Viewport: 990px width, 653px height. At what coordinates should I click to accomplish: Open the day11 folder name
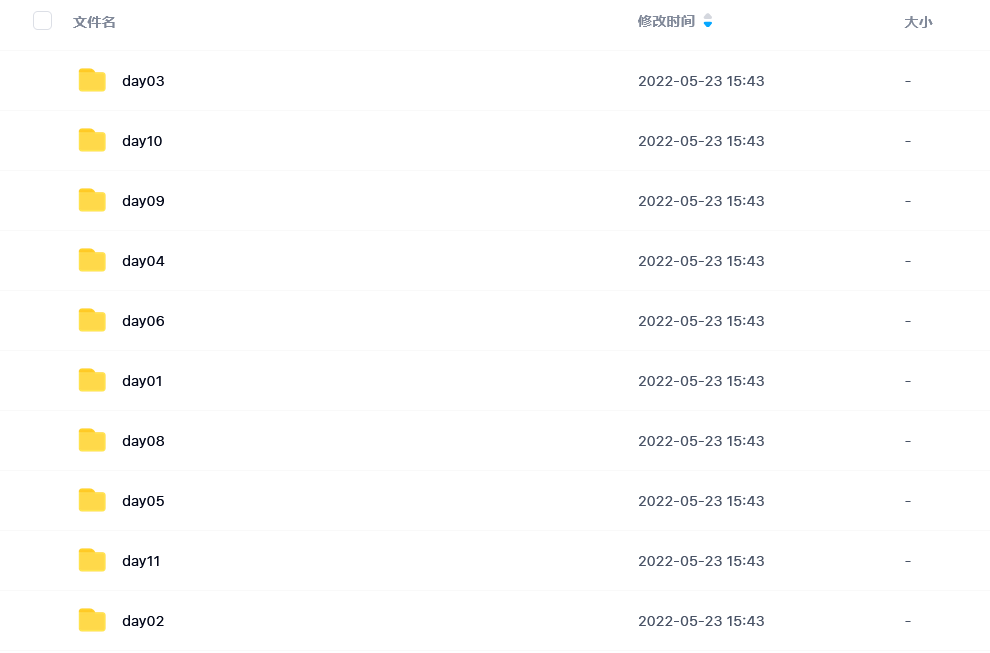141,561
